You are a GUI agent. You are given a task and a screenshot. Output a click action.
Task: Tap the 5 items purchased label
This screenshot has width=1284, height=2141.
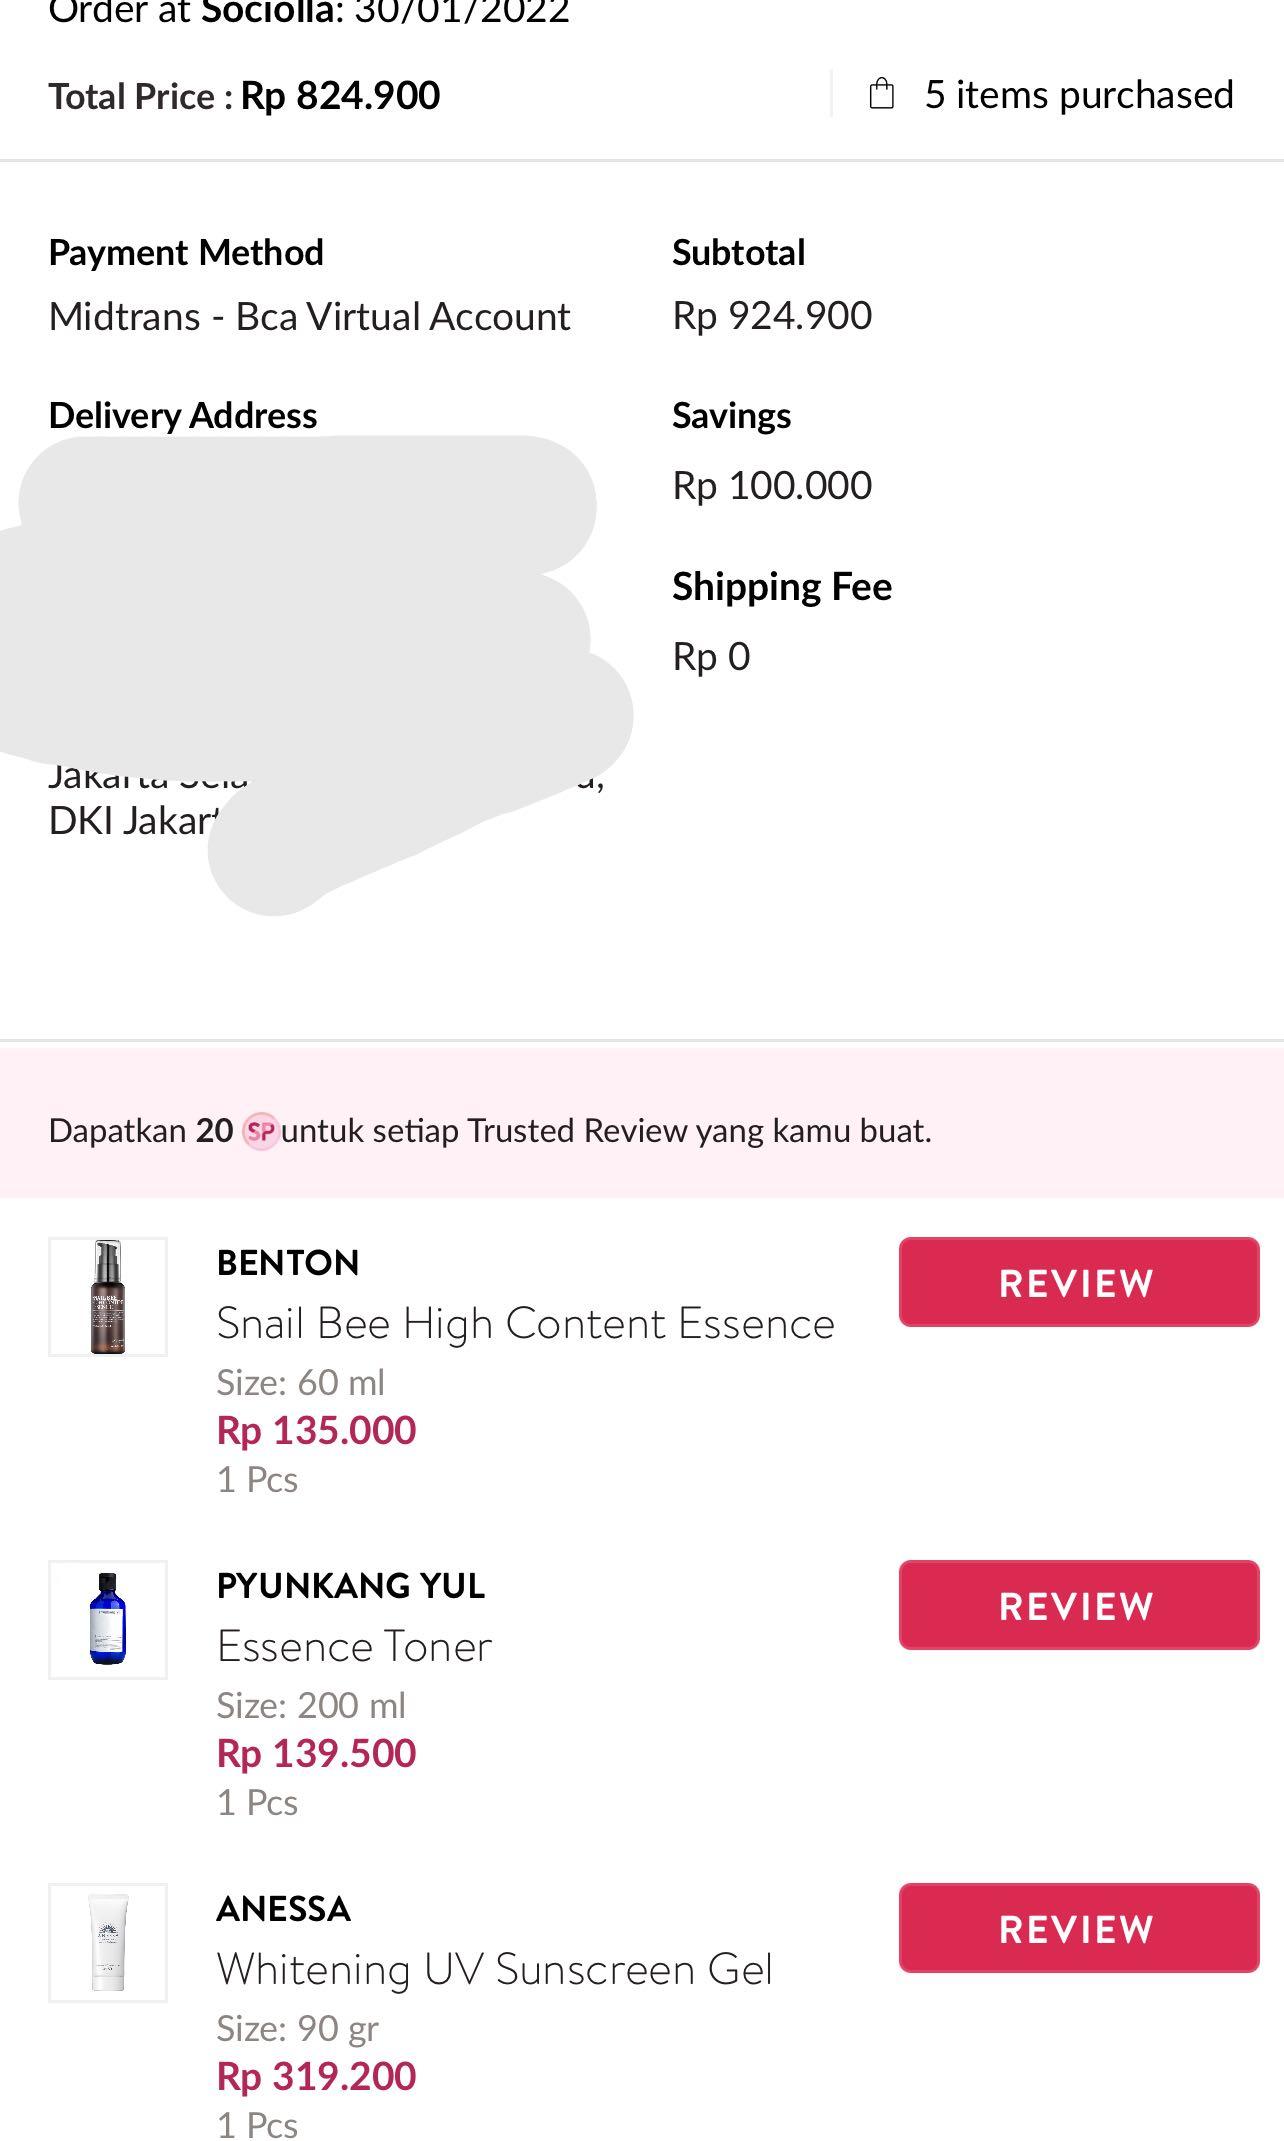point(1078,95)
